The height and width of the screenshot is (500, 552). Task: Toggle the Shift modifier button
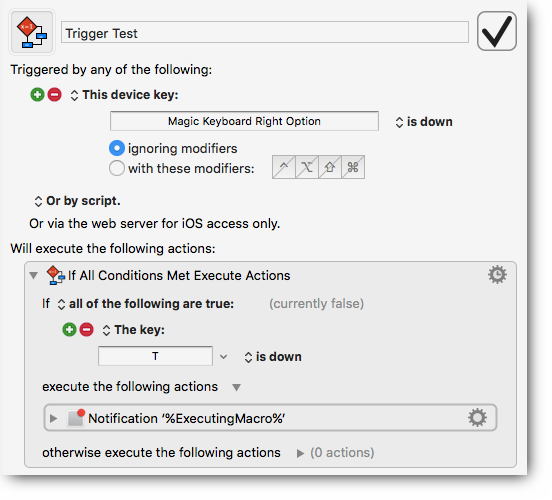330,167
